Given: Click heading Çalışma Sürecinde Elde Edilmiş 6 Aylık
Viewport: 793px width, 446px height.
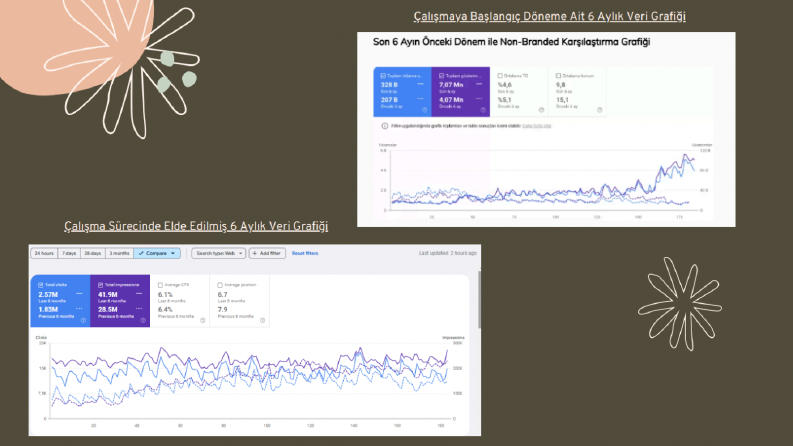Looking at the screenshot, I should (x=196, y=226).
